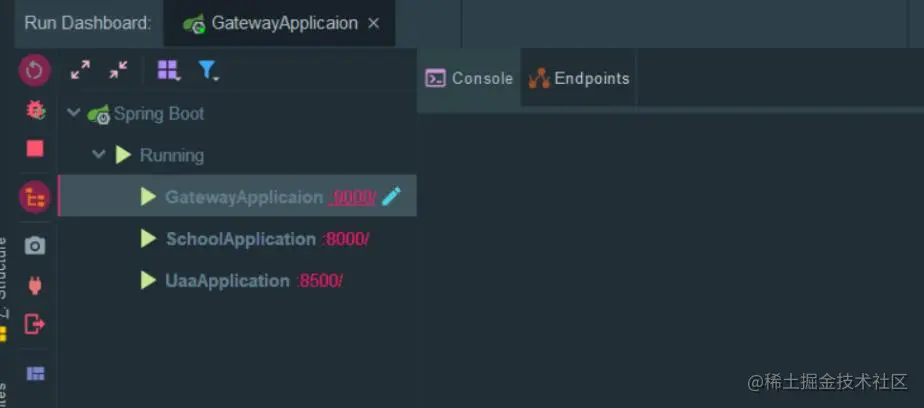Toggle the tree structure view icon
Image resolution: width=924 pixels, height=408 pixels.
click(x=35, y=197)
